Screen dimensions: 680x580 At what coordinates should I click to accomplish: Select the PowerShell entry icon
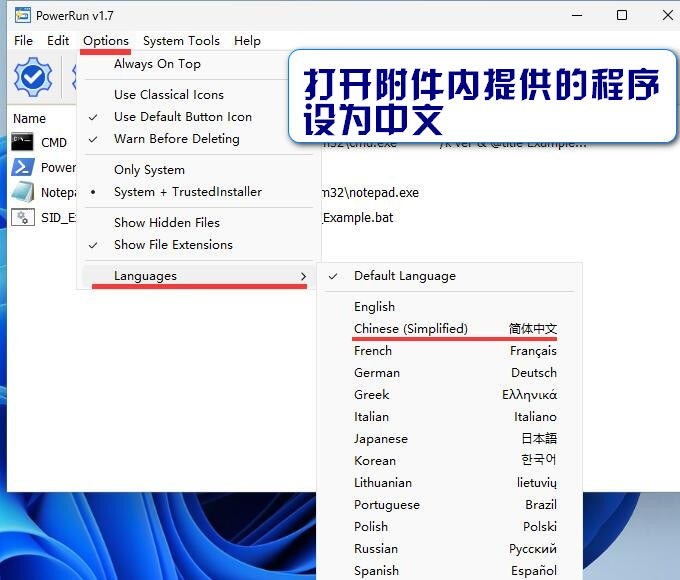(23, 167)
